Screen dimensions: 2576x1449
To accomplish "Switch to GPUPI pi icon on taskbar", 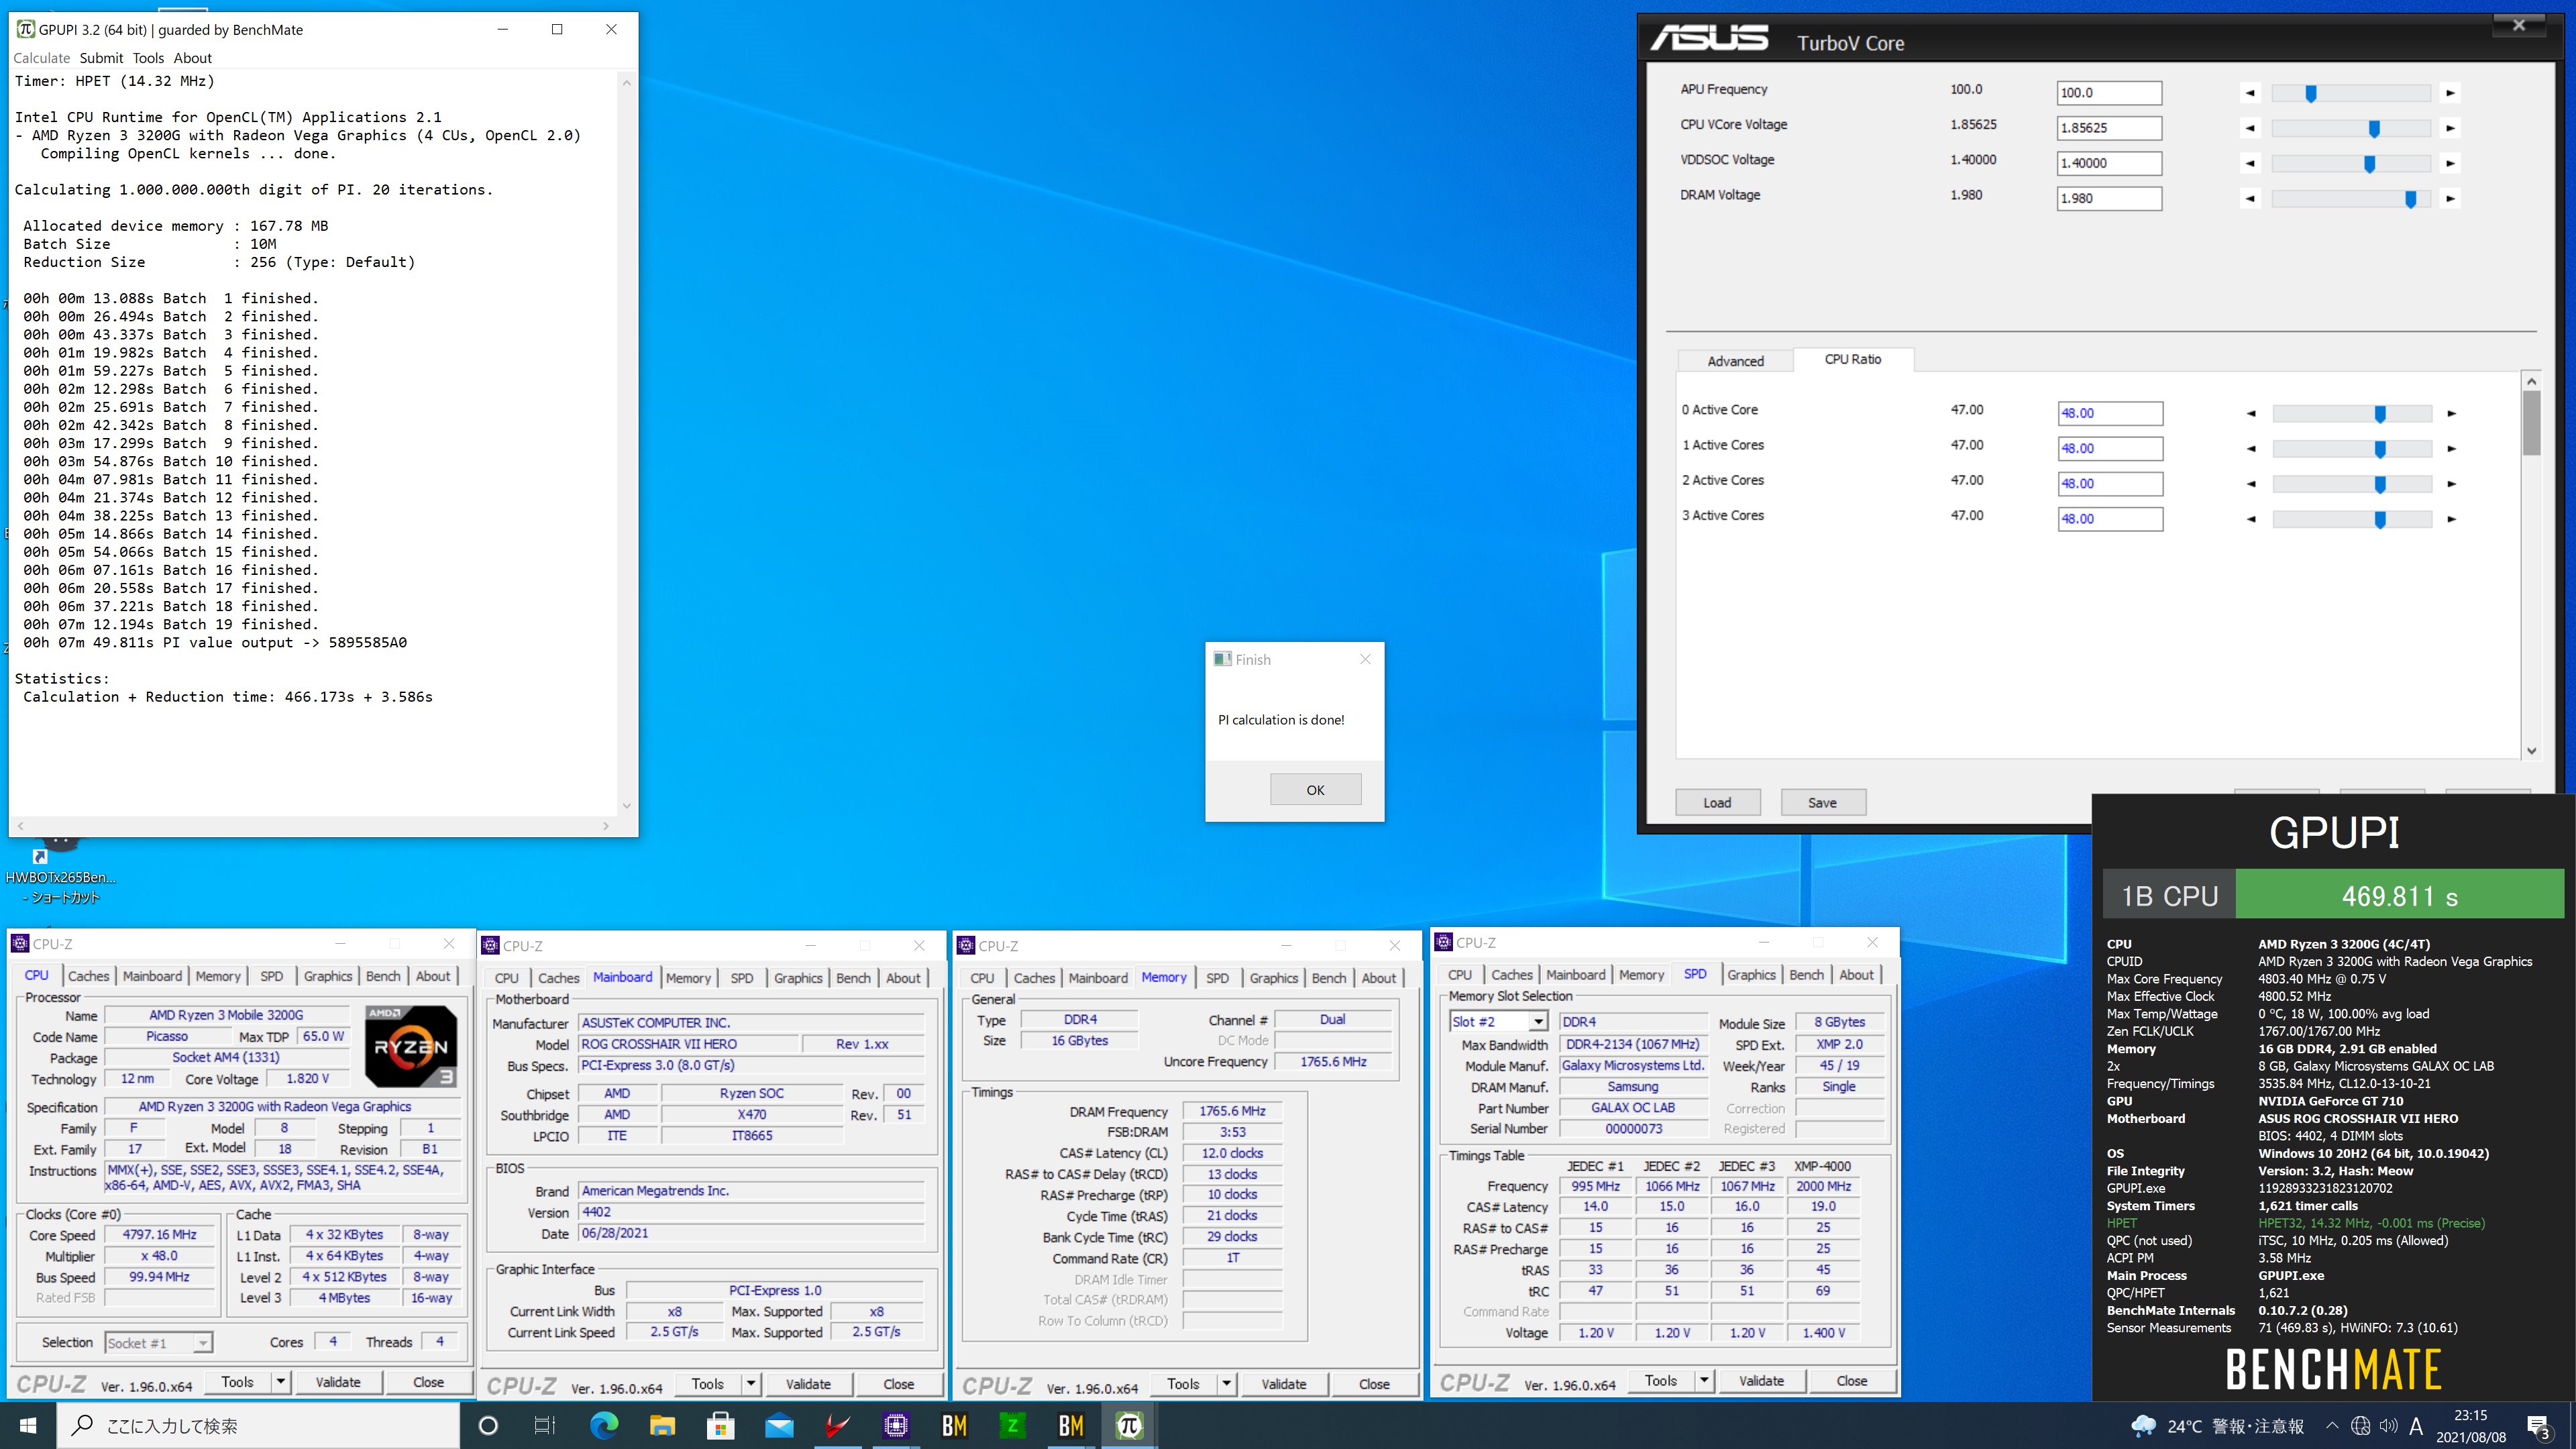I will coord(1129,1425).
